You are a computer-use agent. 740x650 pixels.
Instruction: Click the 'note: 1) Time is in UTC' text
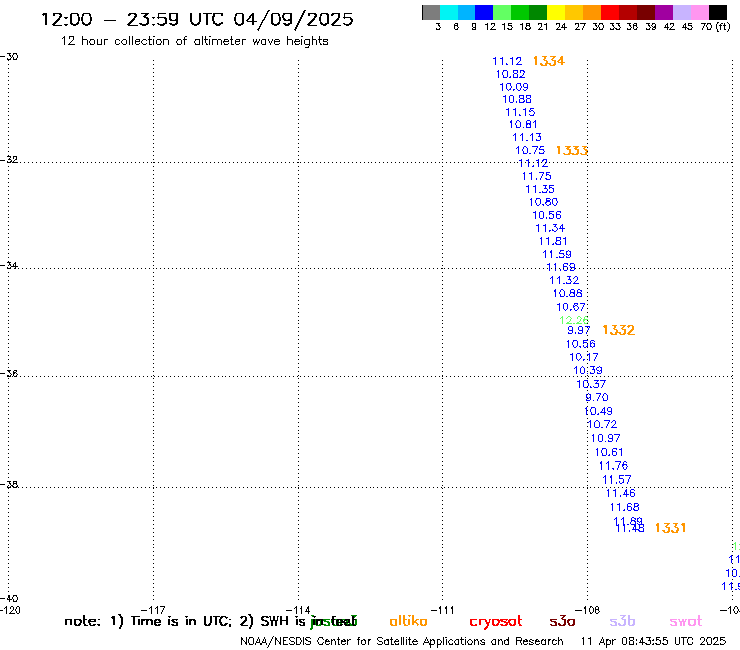(148, 621)
